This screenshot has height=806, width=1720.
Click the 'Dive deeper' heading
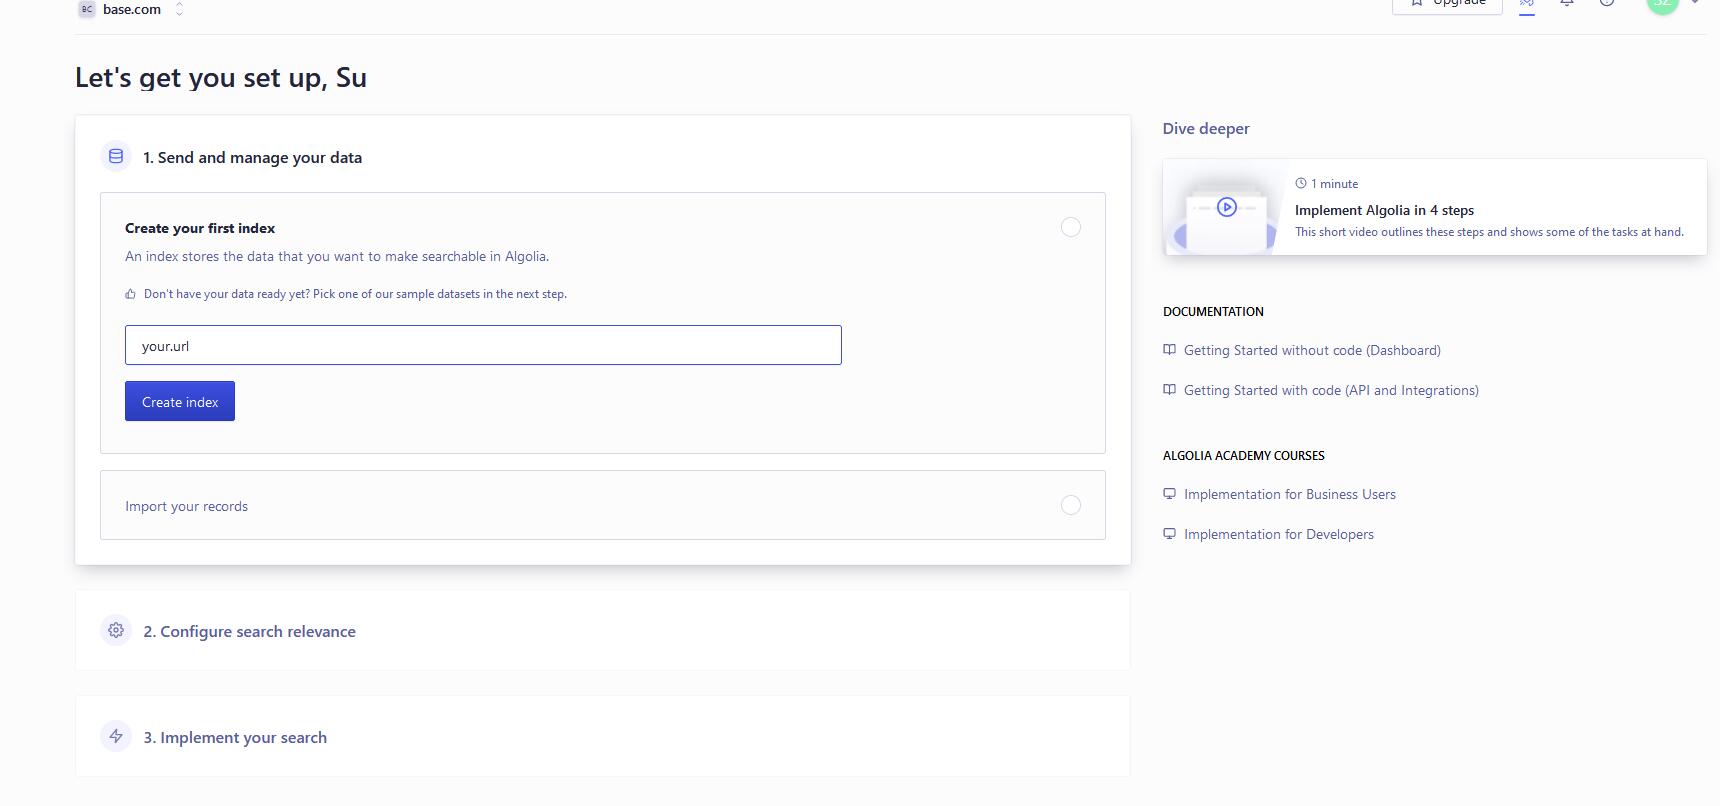pos(1206,128)
